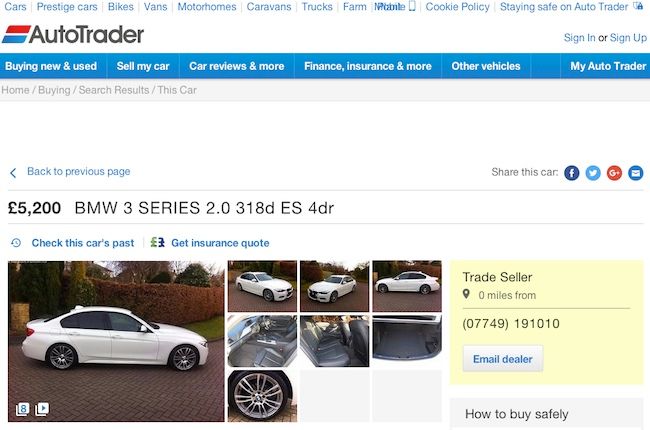This screenshot has height=430, width=650.
Task: Click the AutoTrader logo
Action: [73, 34]
